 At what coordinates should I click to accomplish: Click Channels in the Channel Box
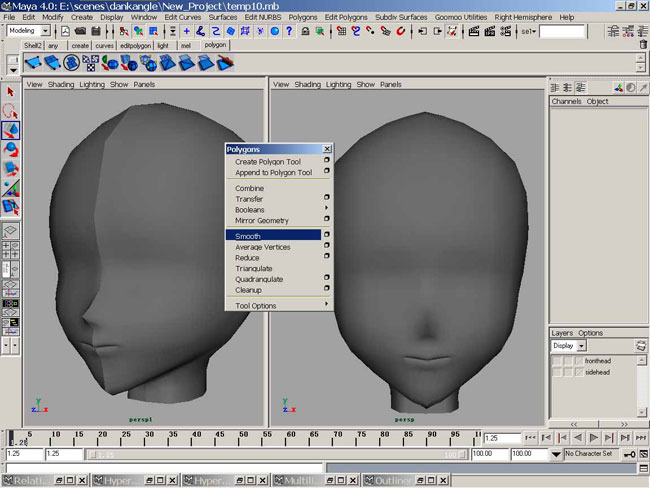pos(566,101)
